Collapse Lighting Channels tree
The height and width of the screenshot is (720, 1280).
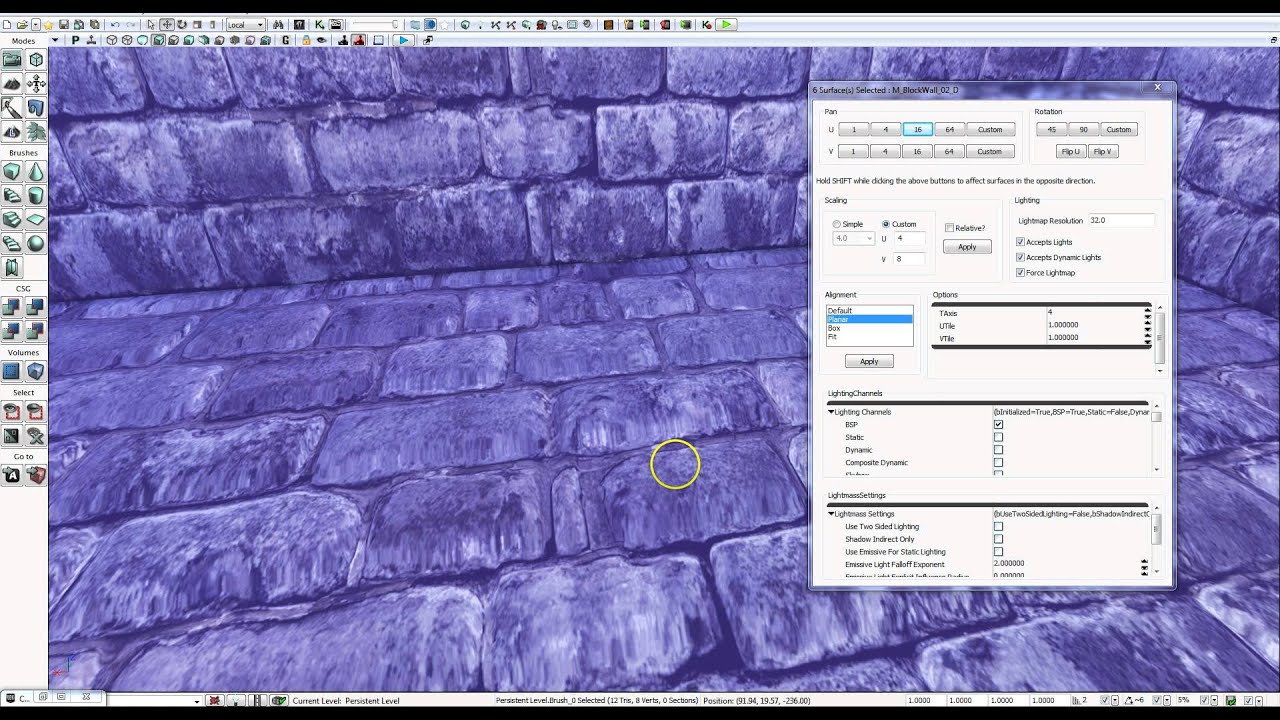click(831, 412)
